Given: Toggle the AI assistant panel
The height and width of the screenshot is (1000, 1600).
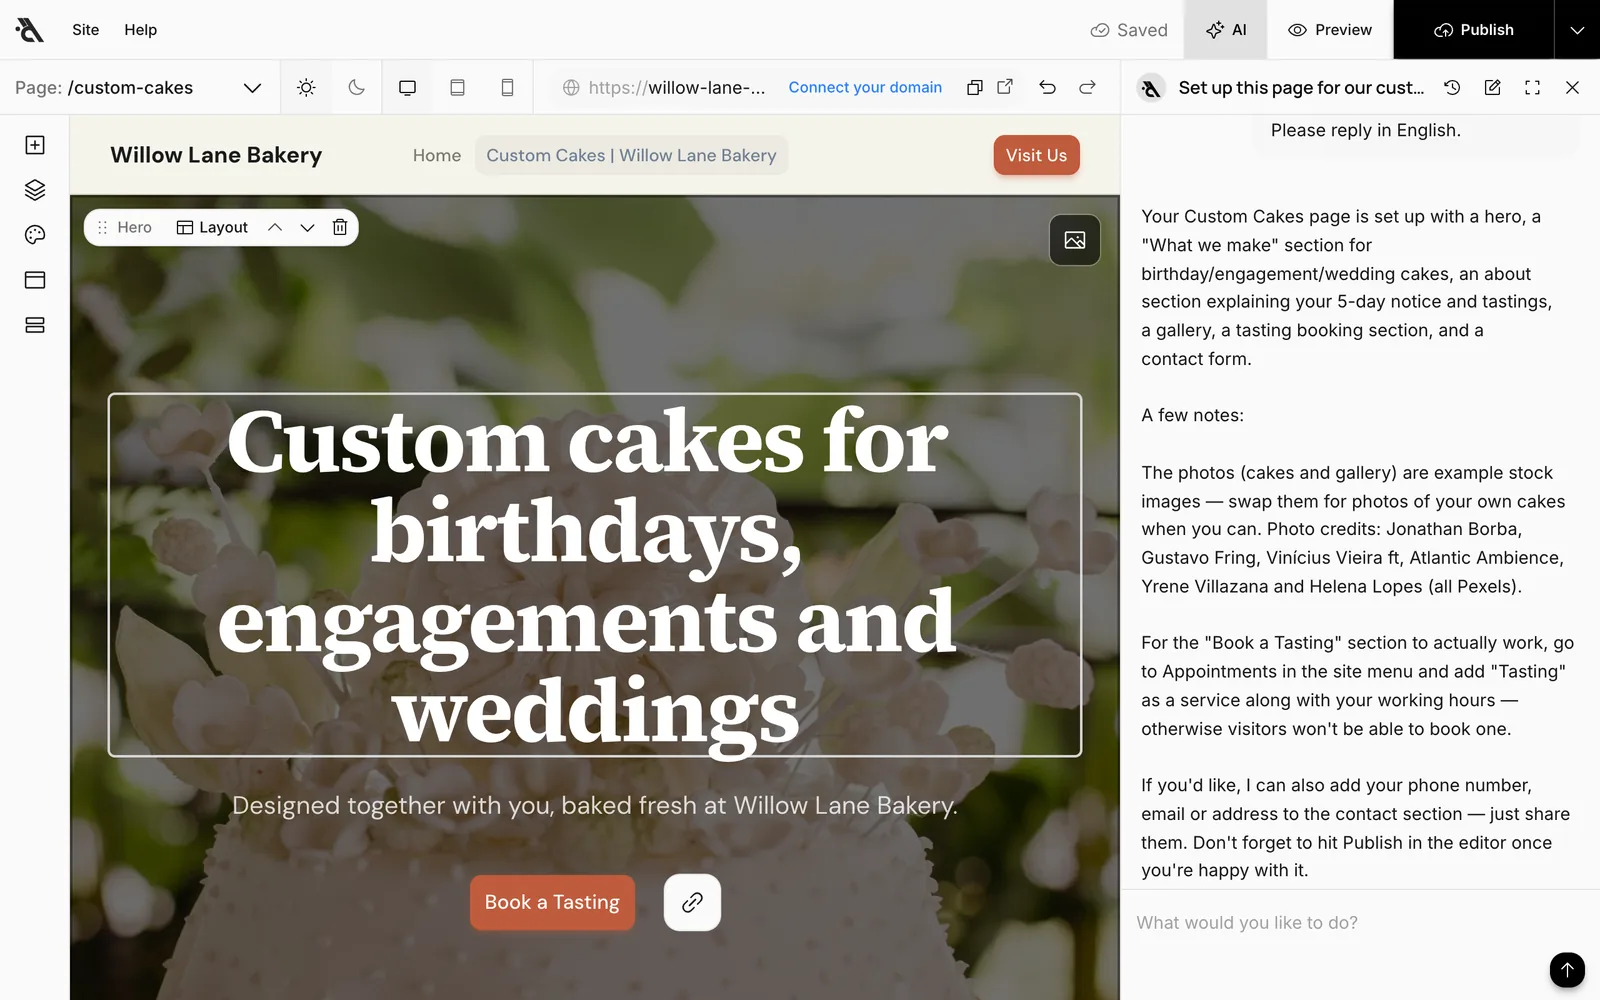Looking at the screenshot, I should pos(1226,30).
